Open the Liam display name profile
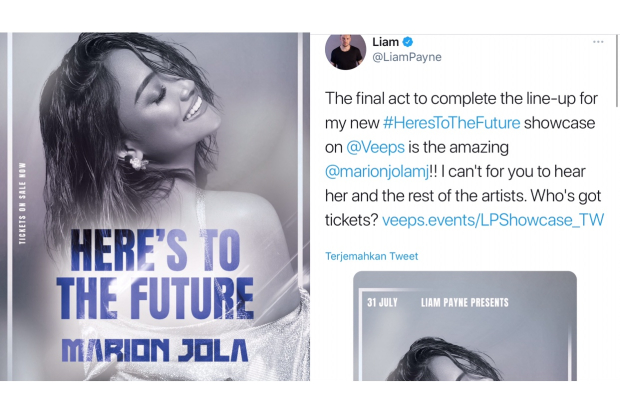The height and width of the screenshot is (413, 620). (385, 42)
